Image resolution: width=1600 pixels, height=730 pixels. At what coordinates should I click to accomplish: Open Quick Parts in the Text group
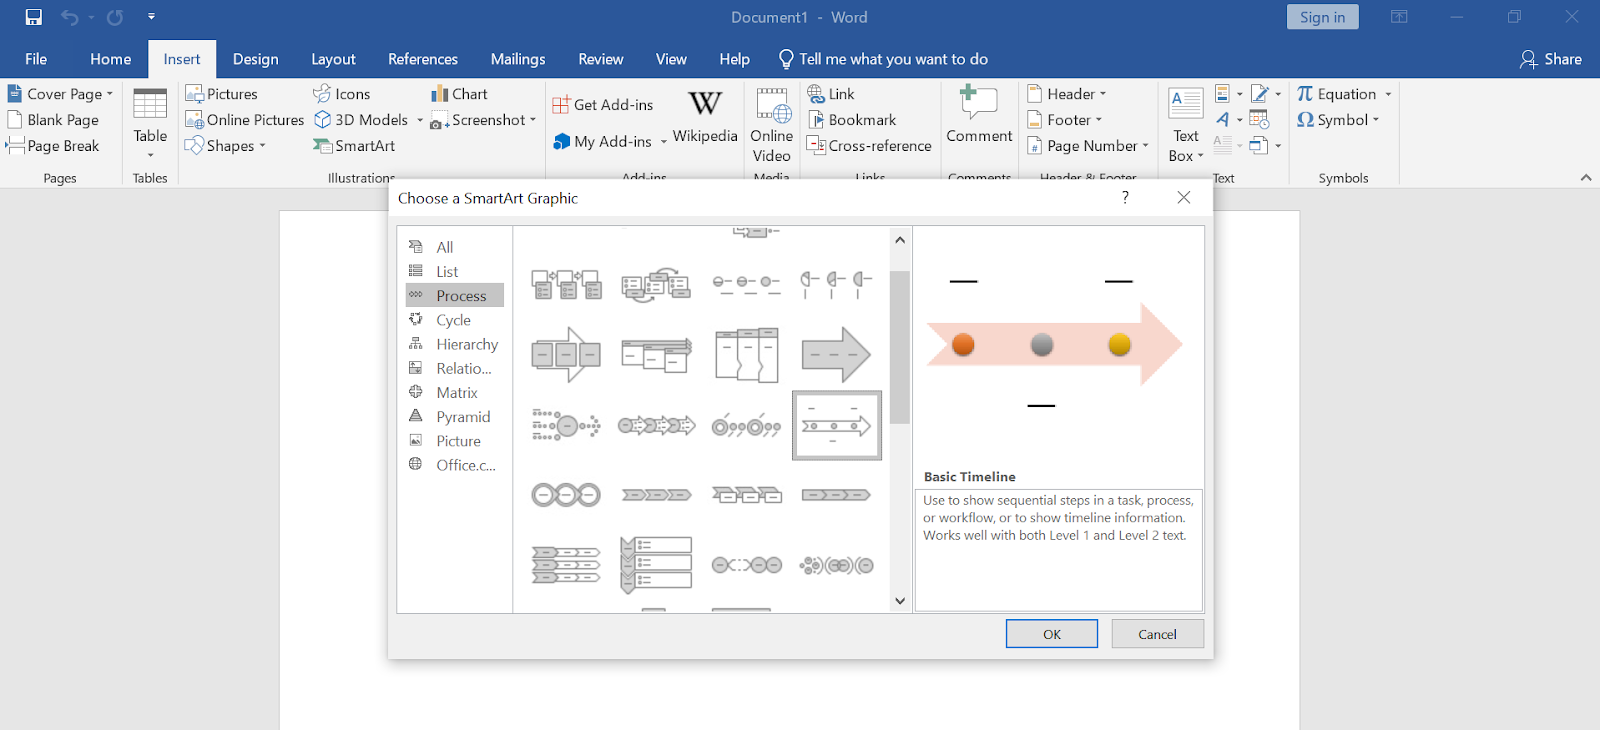click(x=1229, y=94)
